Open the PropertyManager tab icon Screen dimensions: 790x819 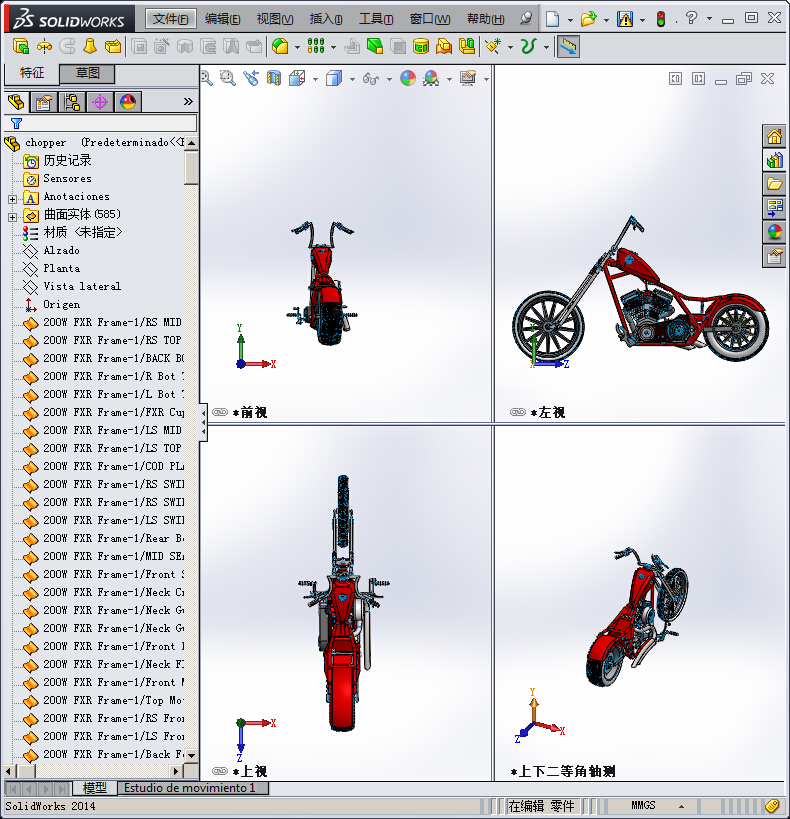pyautogui.click(x=44, y=101)
